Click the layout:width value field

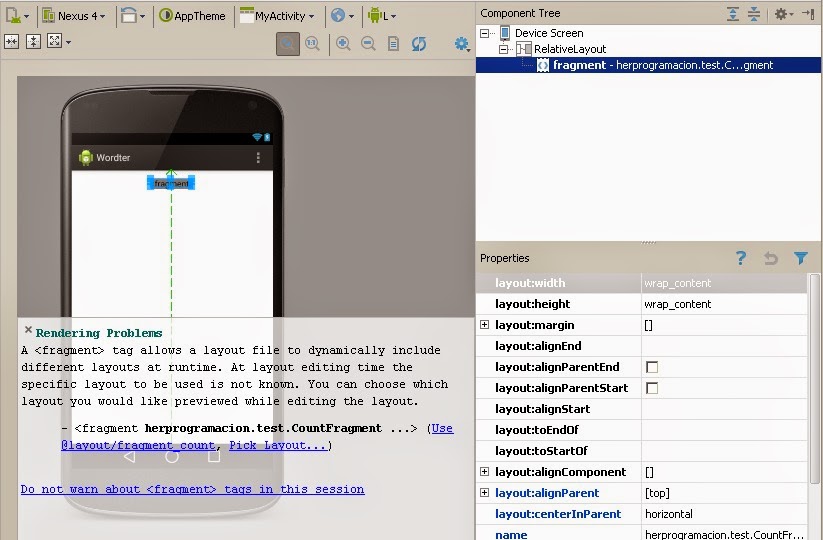click(x=724, y=283)
